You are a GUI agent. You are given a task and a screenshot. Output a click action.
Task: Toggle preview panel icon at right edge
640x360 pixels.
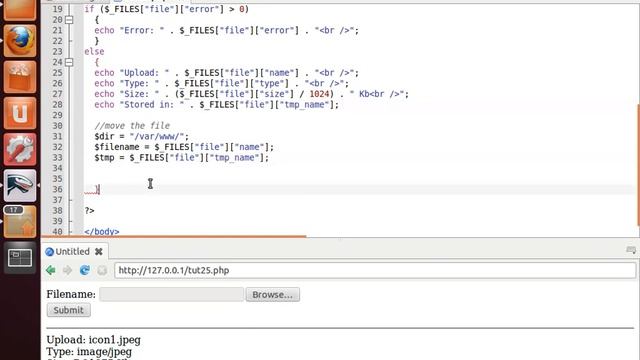coord(631,250)
